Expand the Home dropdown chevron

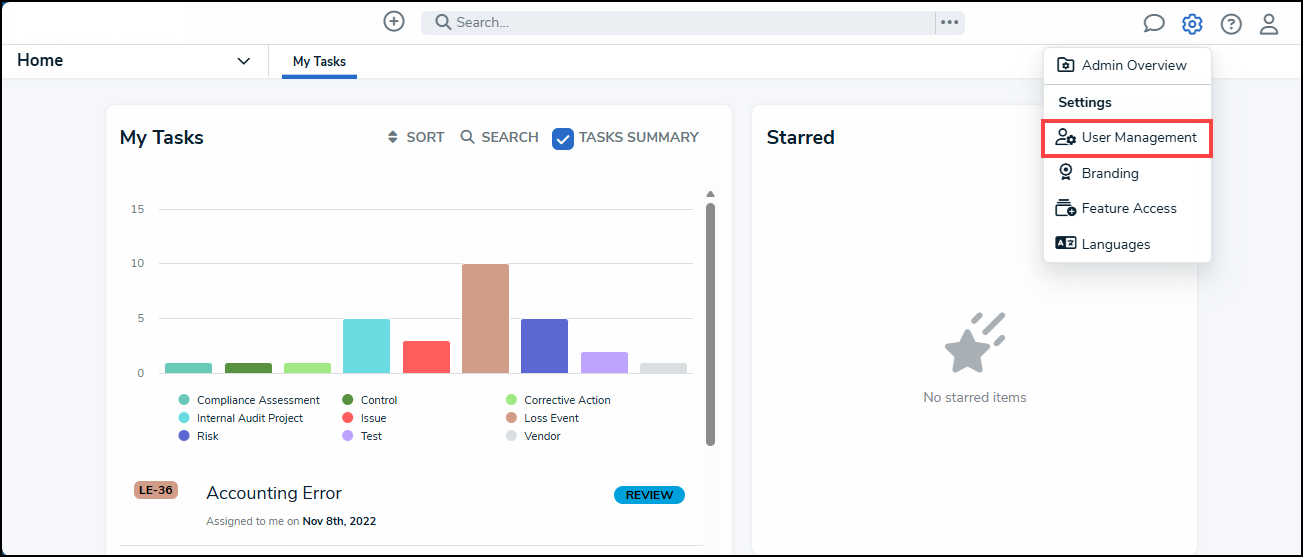(x=244, y=61)
